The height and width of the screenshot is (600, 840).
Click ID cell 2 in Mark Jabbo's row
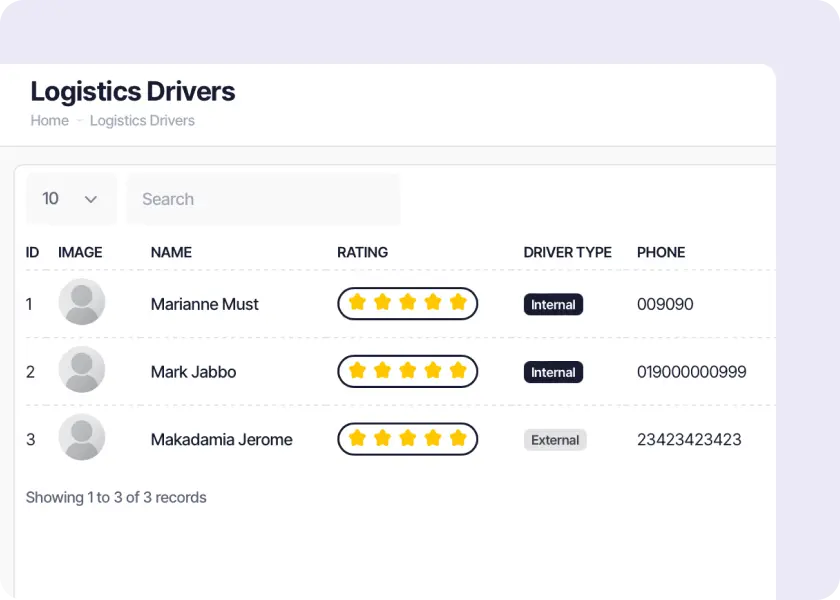pos(30,372)
